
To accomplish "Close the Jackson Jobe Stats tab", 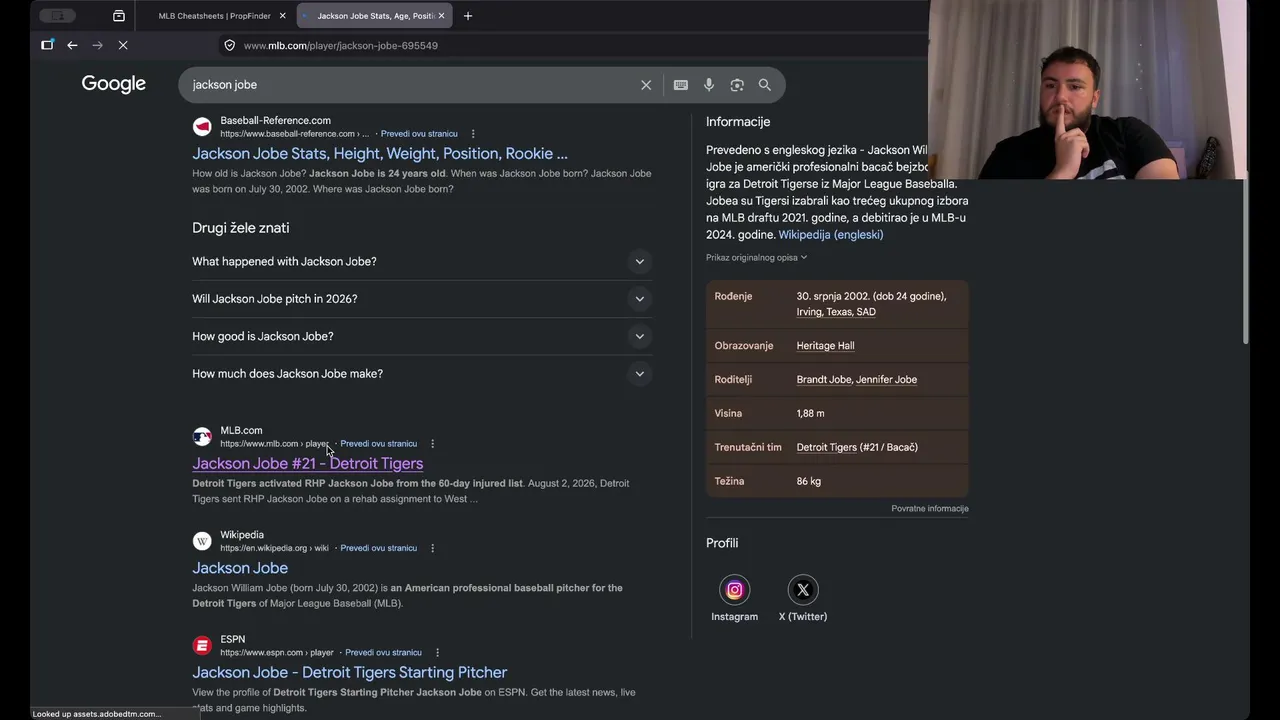I will click(x=443, y=16).
